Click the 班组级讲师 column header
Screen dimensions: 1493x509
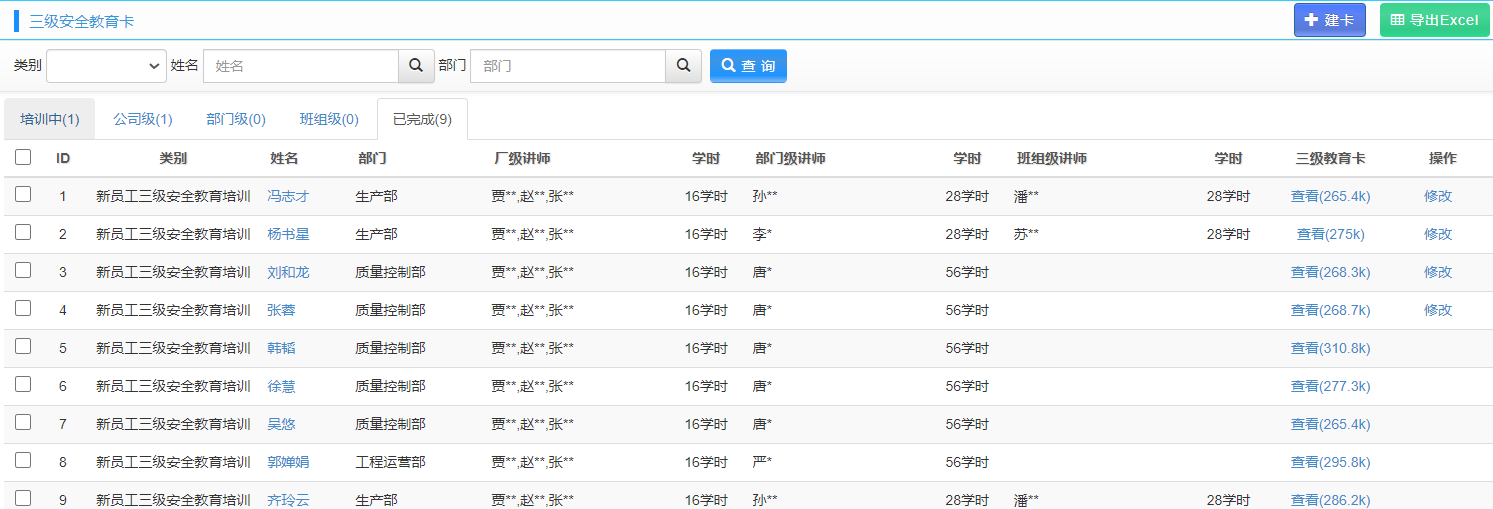click(x=1052, y=158)
